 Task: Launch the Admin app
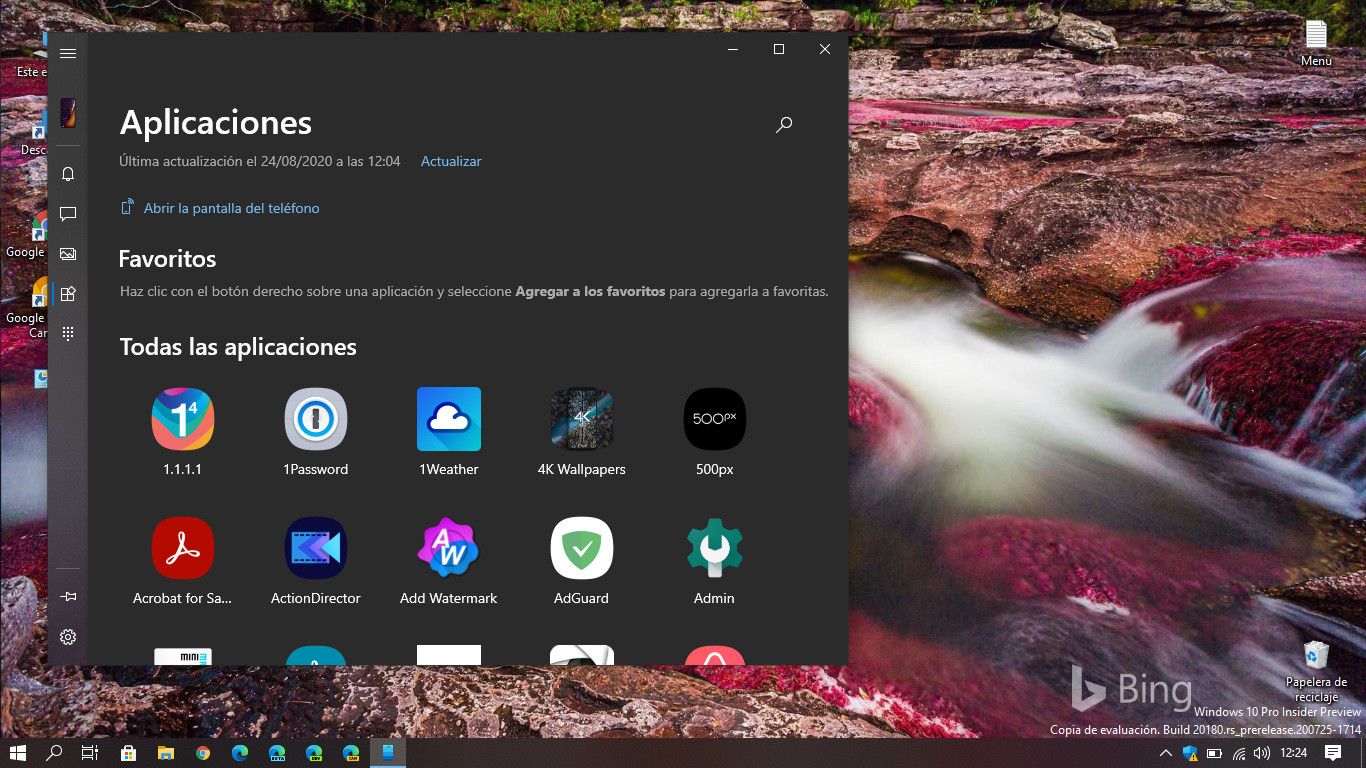pyautogui.click(x=714, y=561)
